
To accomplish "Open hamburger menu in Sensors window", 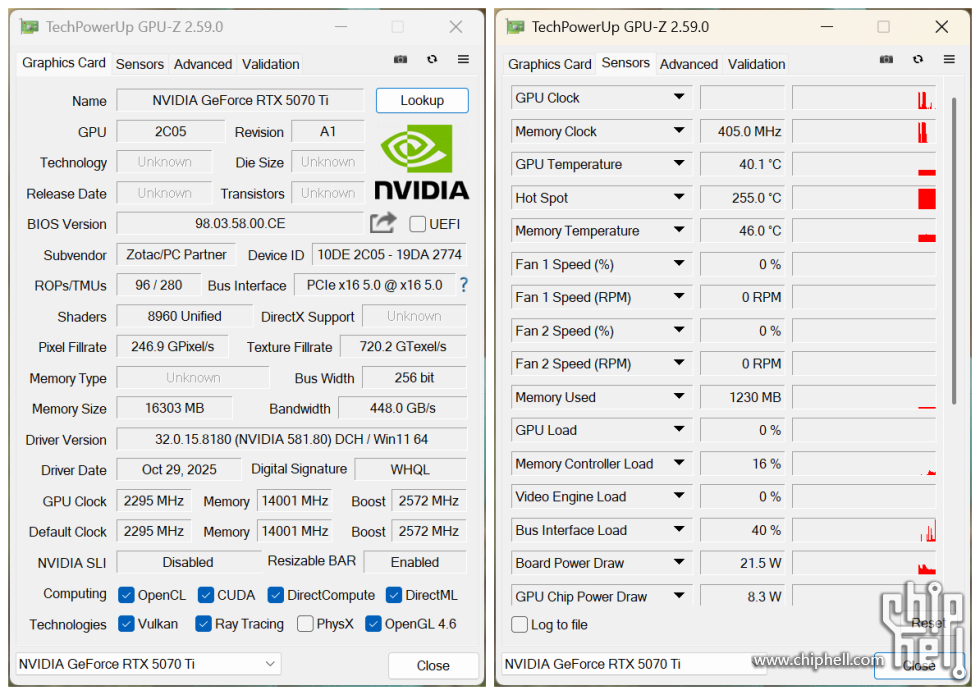I will (x=949, y=59).
